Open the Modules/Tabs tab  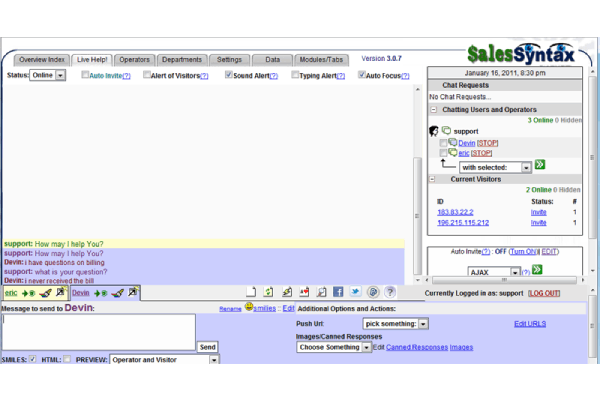[x=321, y=60]
